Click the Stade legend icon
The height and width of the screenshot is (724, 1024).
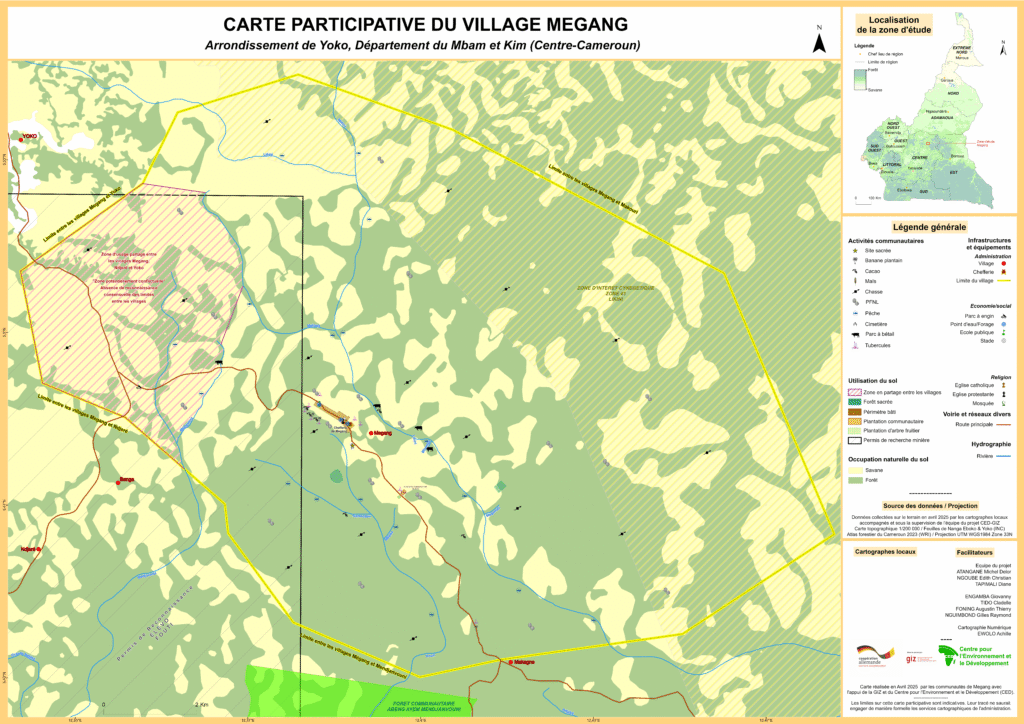1004,340
